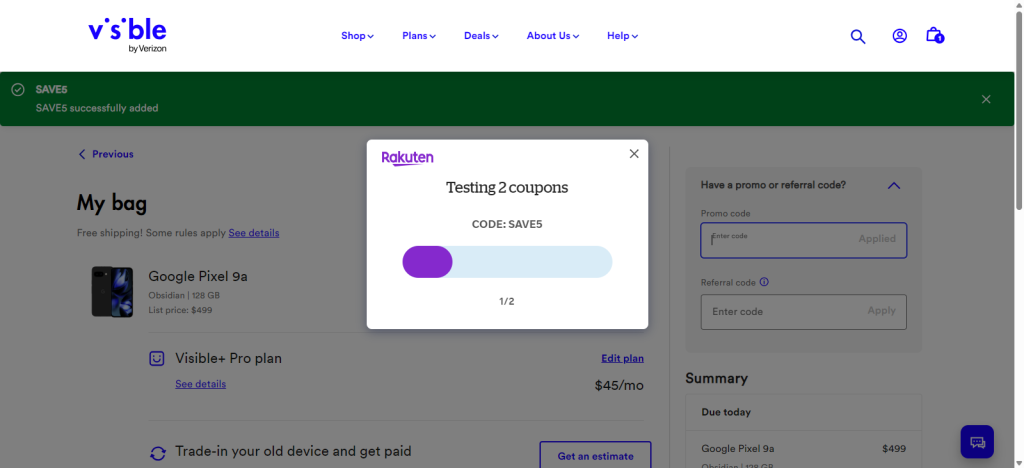This screenshot has height=468, width=1024.
Task: Click the $45/mo plan price
Action: coord(619,385)
